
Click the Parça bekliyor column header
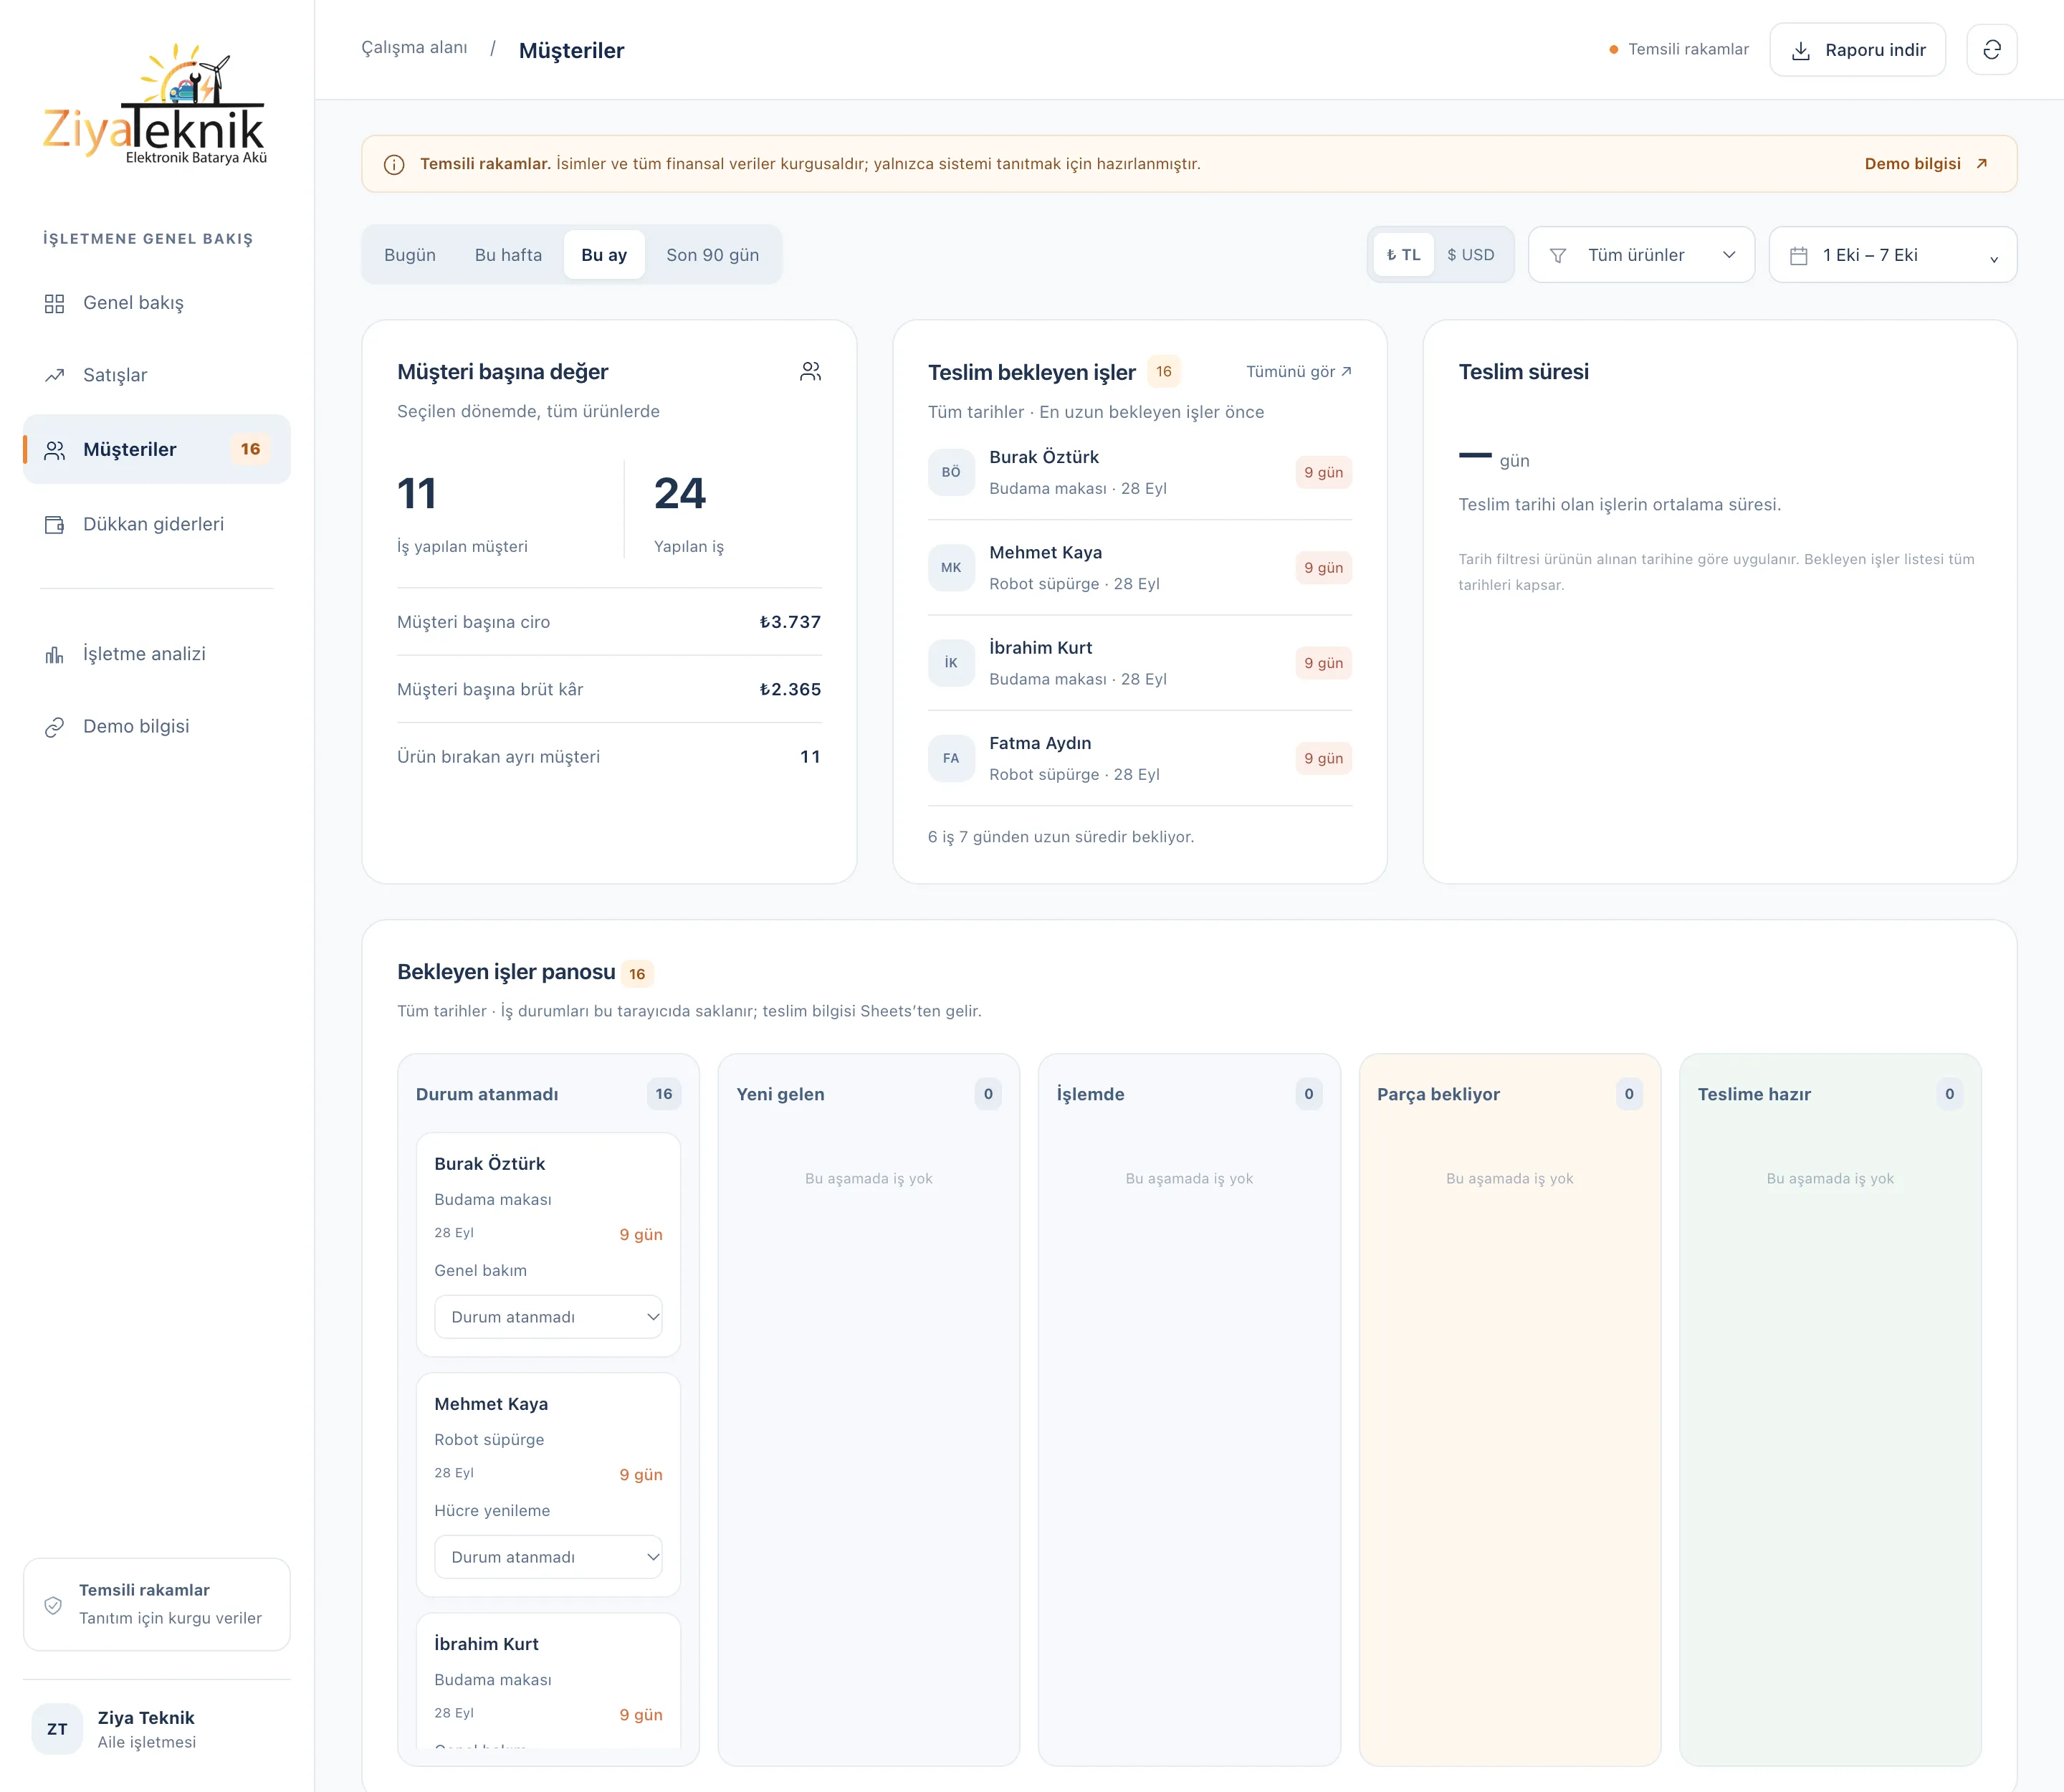pyautogui.click(x=1509, y=1094)
